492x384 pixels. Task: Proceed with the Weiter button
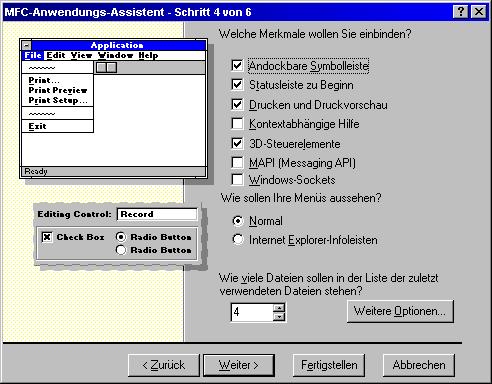[239, 365]
